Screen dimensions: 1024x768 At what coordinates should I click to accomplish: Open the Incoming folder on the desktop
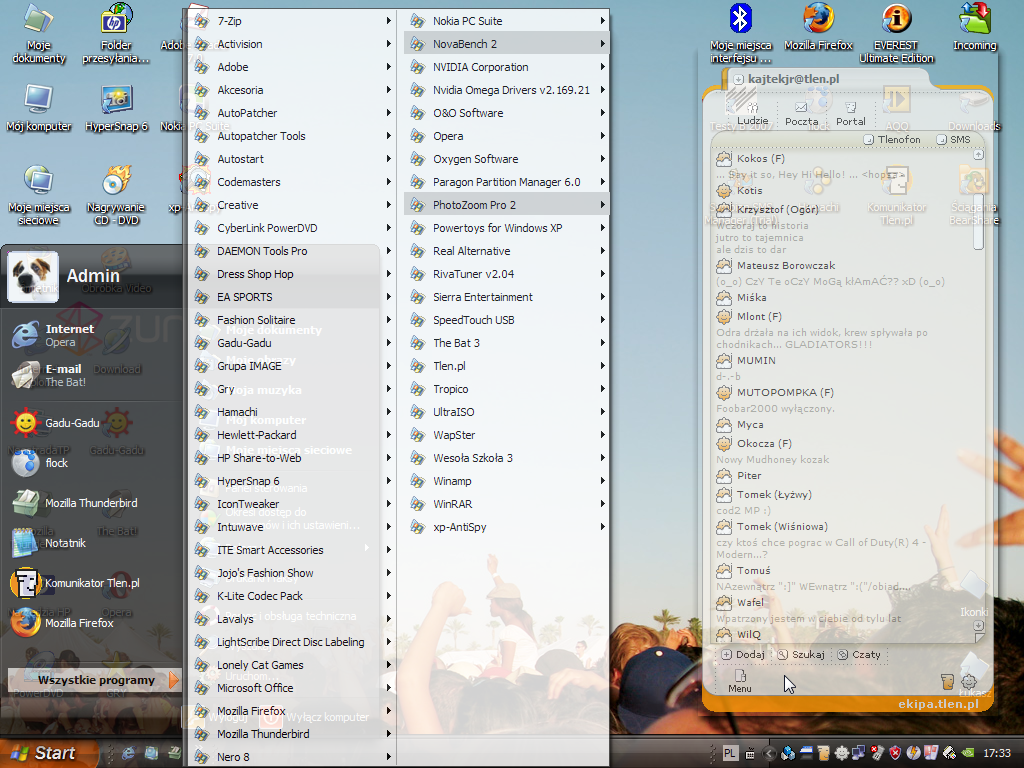(x=974, y=27)
